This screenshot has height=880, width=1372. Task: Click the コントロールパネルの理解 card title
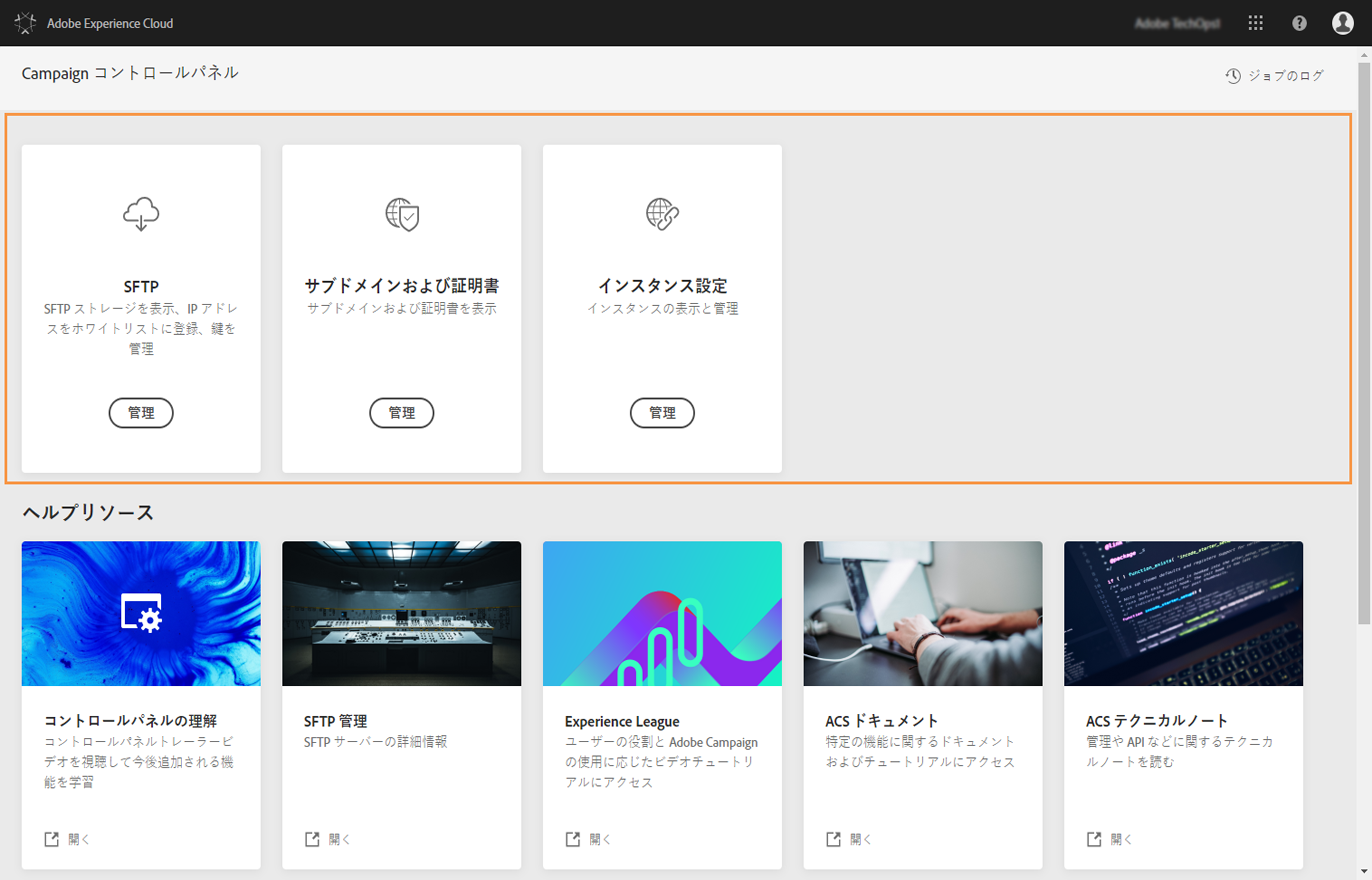point(131,721)
